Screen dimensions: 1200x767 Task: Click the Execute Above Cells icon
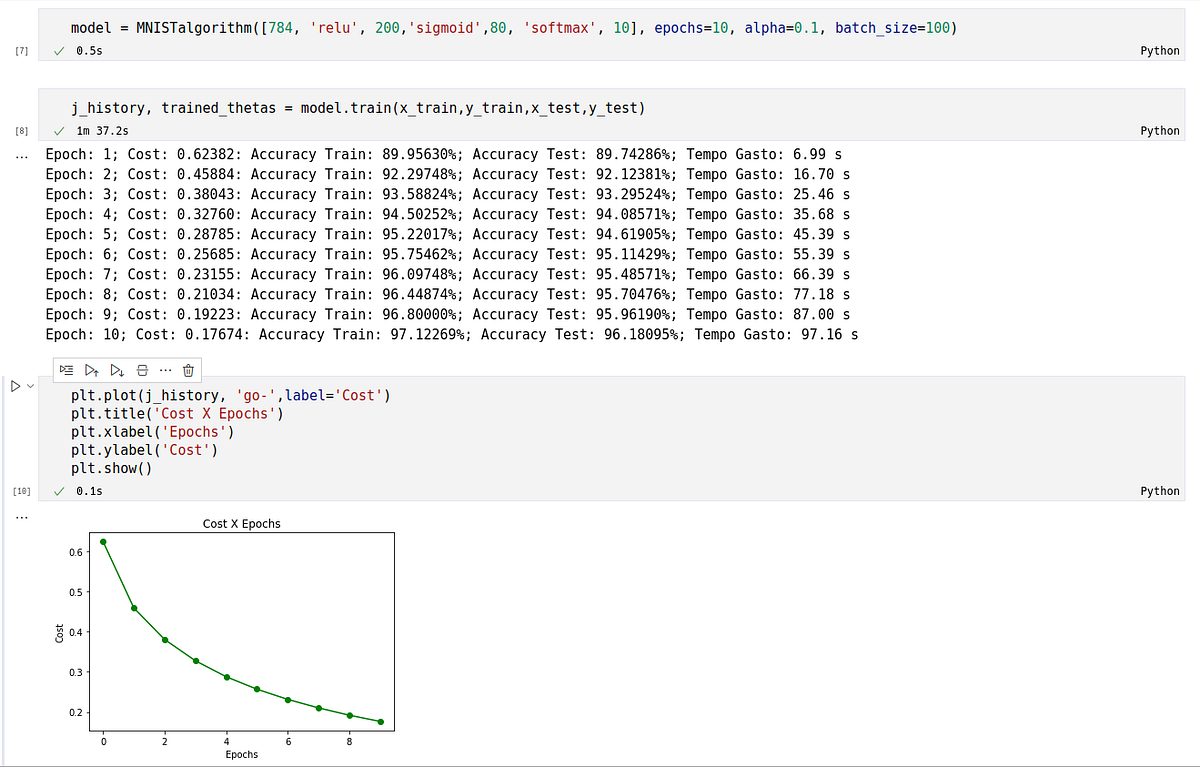pos(91,369)
